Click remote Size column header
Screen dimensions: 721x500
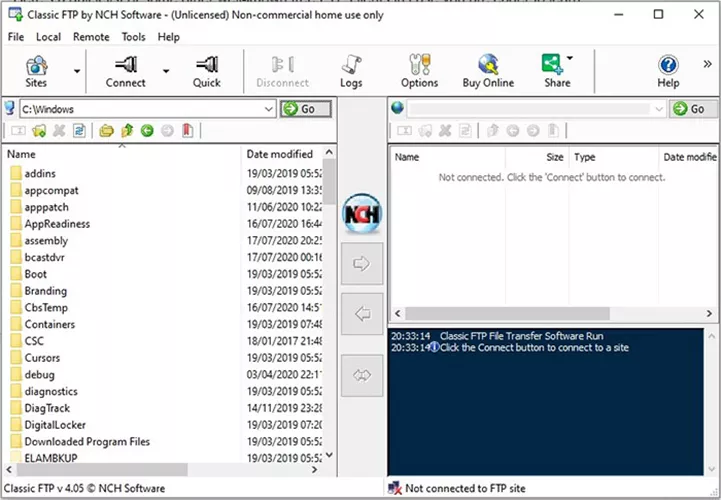pos(537,157)
